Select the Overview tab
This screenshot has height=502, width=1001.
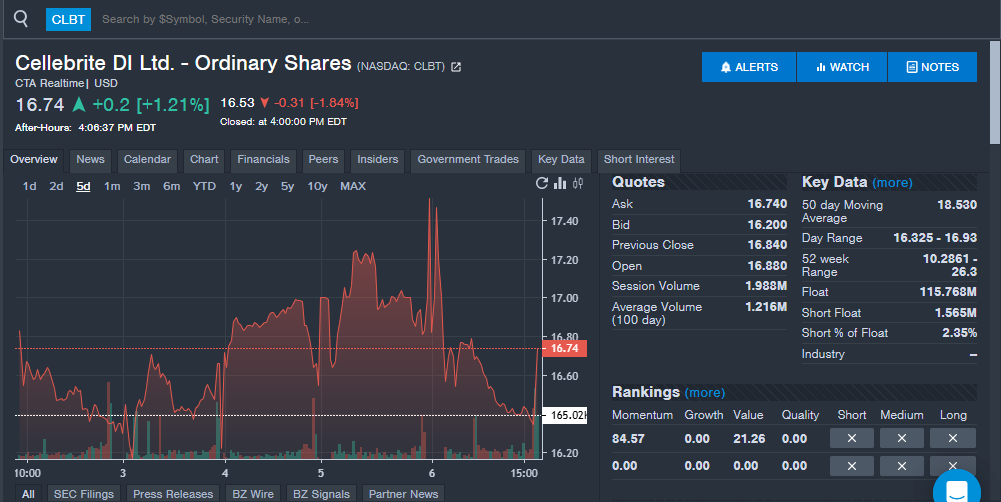pos(33,160)
